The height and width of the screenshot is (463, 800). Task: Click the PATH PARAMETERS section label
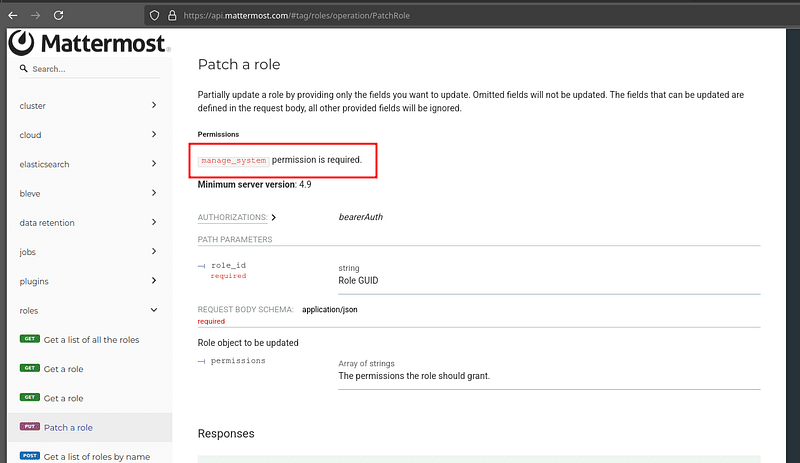click(x=235, y=239)
